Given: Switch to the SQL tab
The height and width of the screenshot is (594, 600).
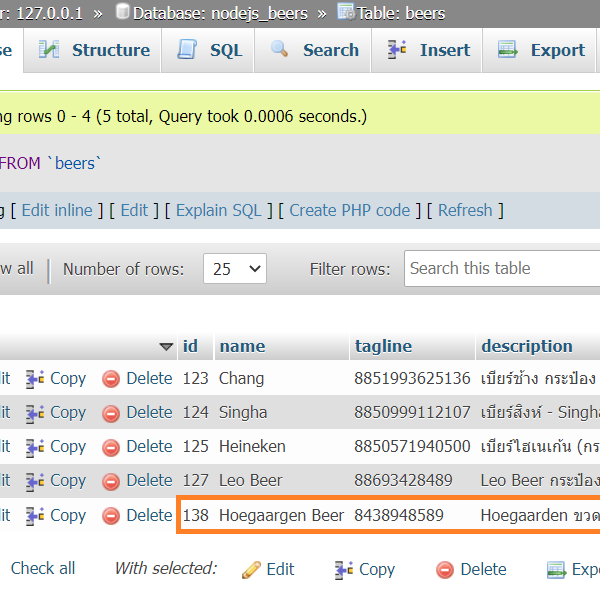Looking at the screenshot, I should pos(210,50).
